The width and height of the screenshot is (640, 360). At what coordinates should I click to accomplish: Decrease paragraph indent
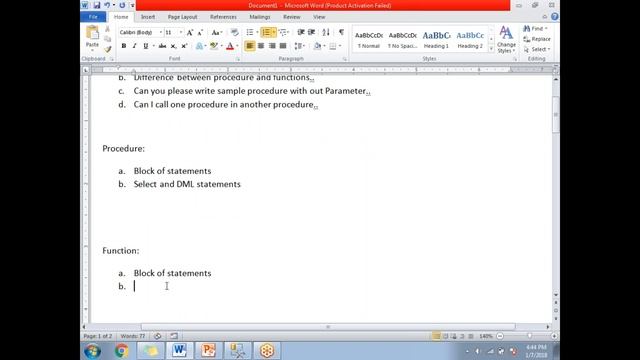point(301,32)
